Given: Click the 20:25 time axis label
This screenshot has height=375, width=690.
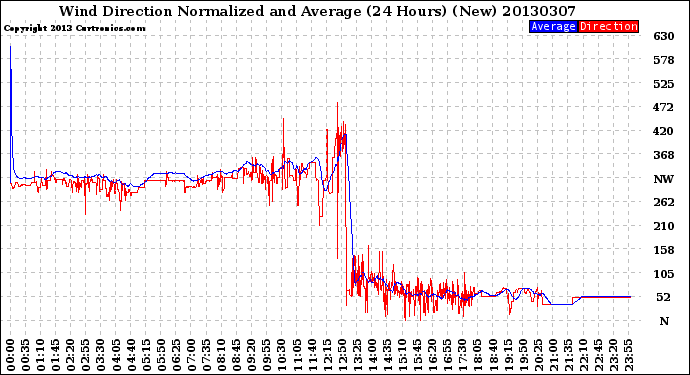Looking at the screenshot, I should (539, 355).
